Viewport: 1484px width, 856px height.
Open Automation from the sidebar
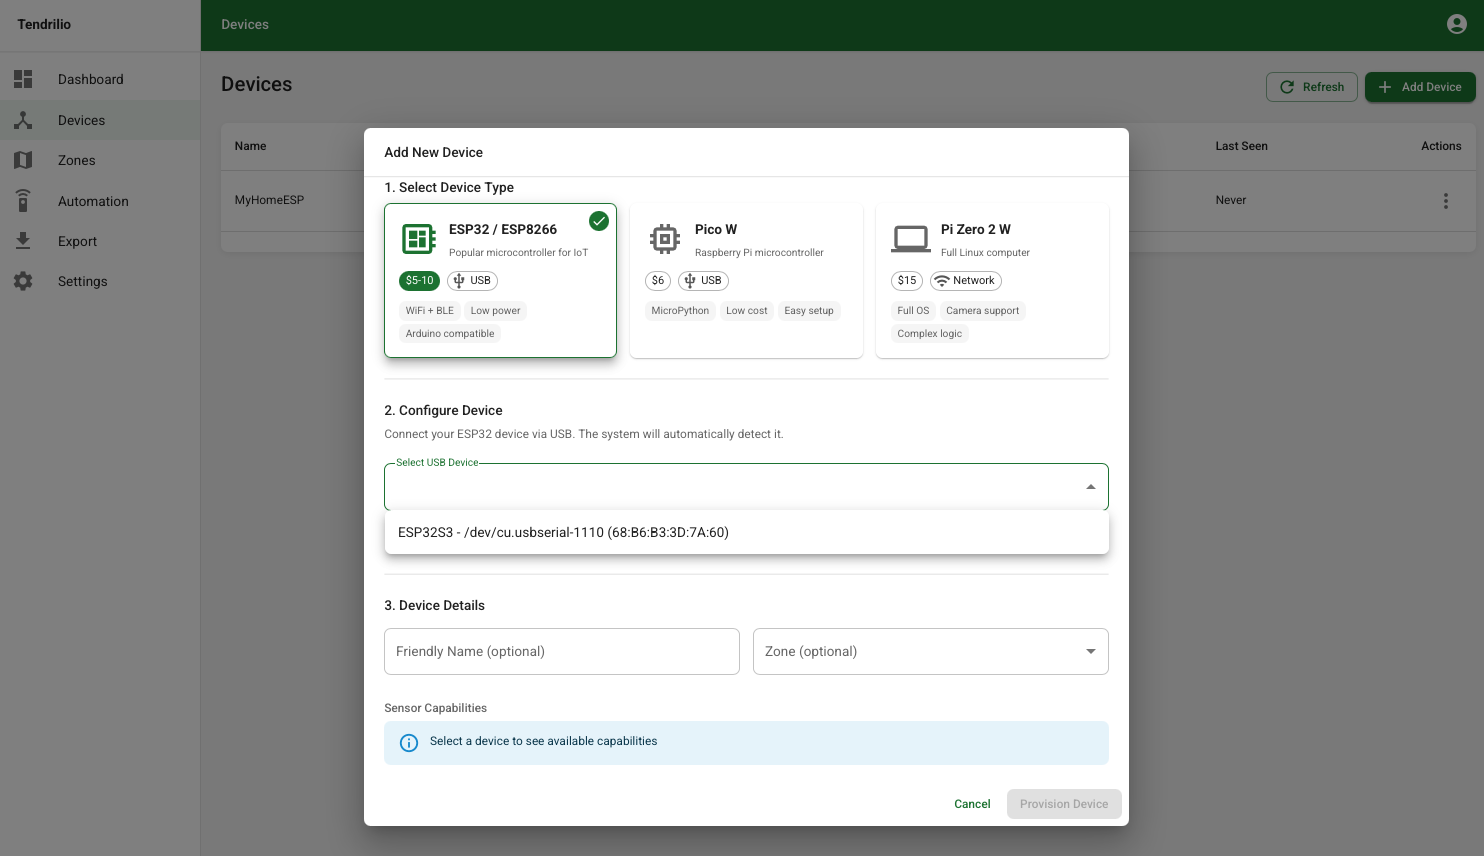pos(93,201)
